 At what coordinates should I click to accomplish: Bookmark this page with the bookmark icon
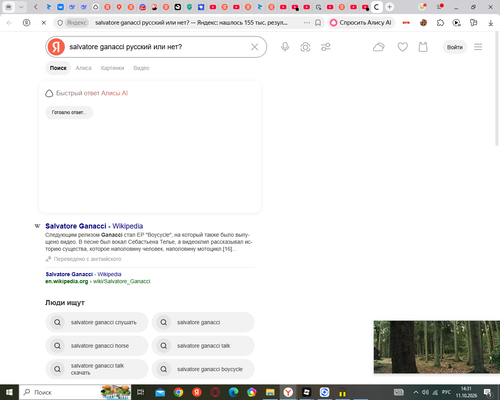[318, 23]
